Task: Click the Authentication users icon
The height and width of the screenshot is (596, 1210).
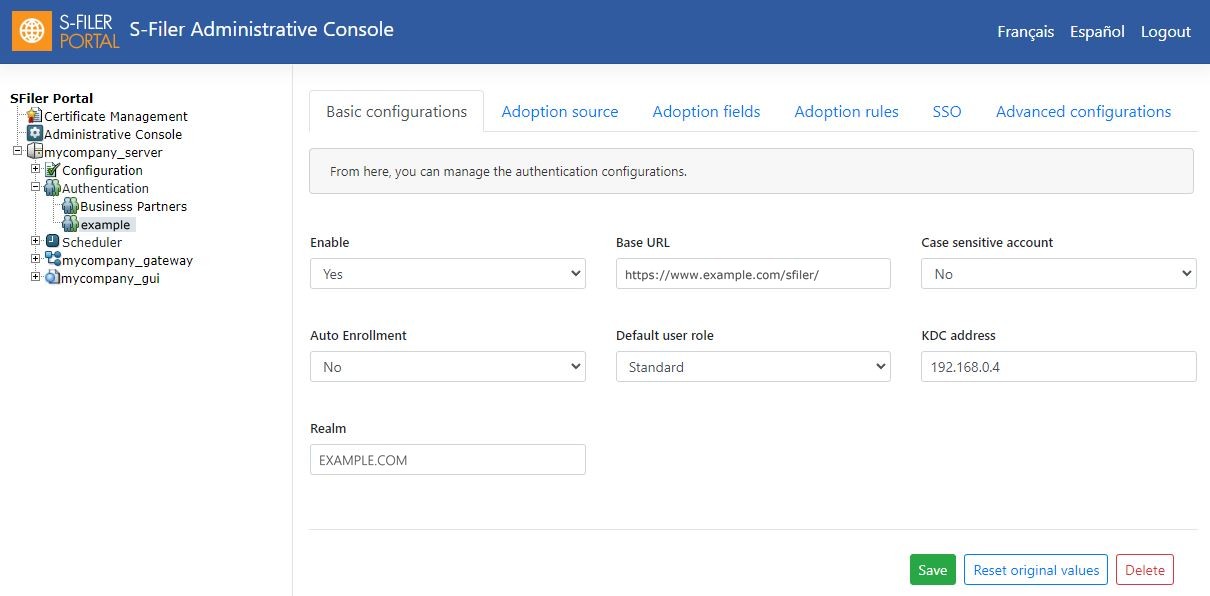Action: [x=53, y=188]
